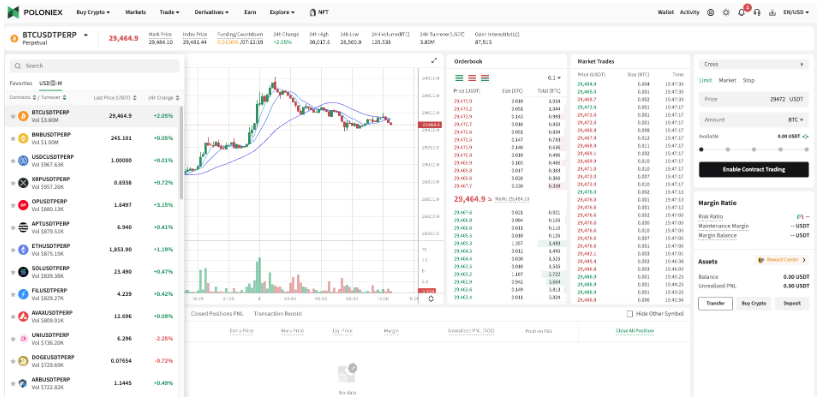Image resolution: width=826 pixels, height=400 pixels.
Task: Click the leverage slider midpoint dot
Action: (754, 150)
